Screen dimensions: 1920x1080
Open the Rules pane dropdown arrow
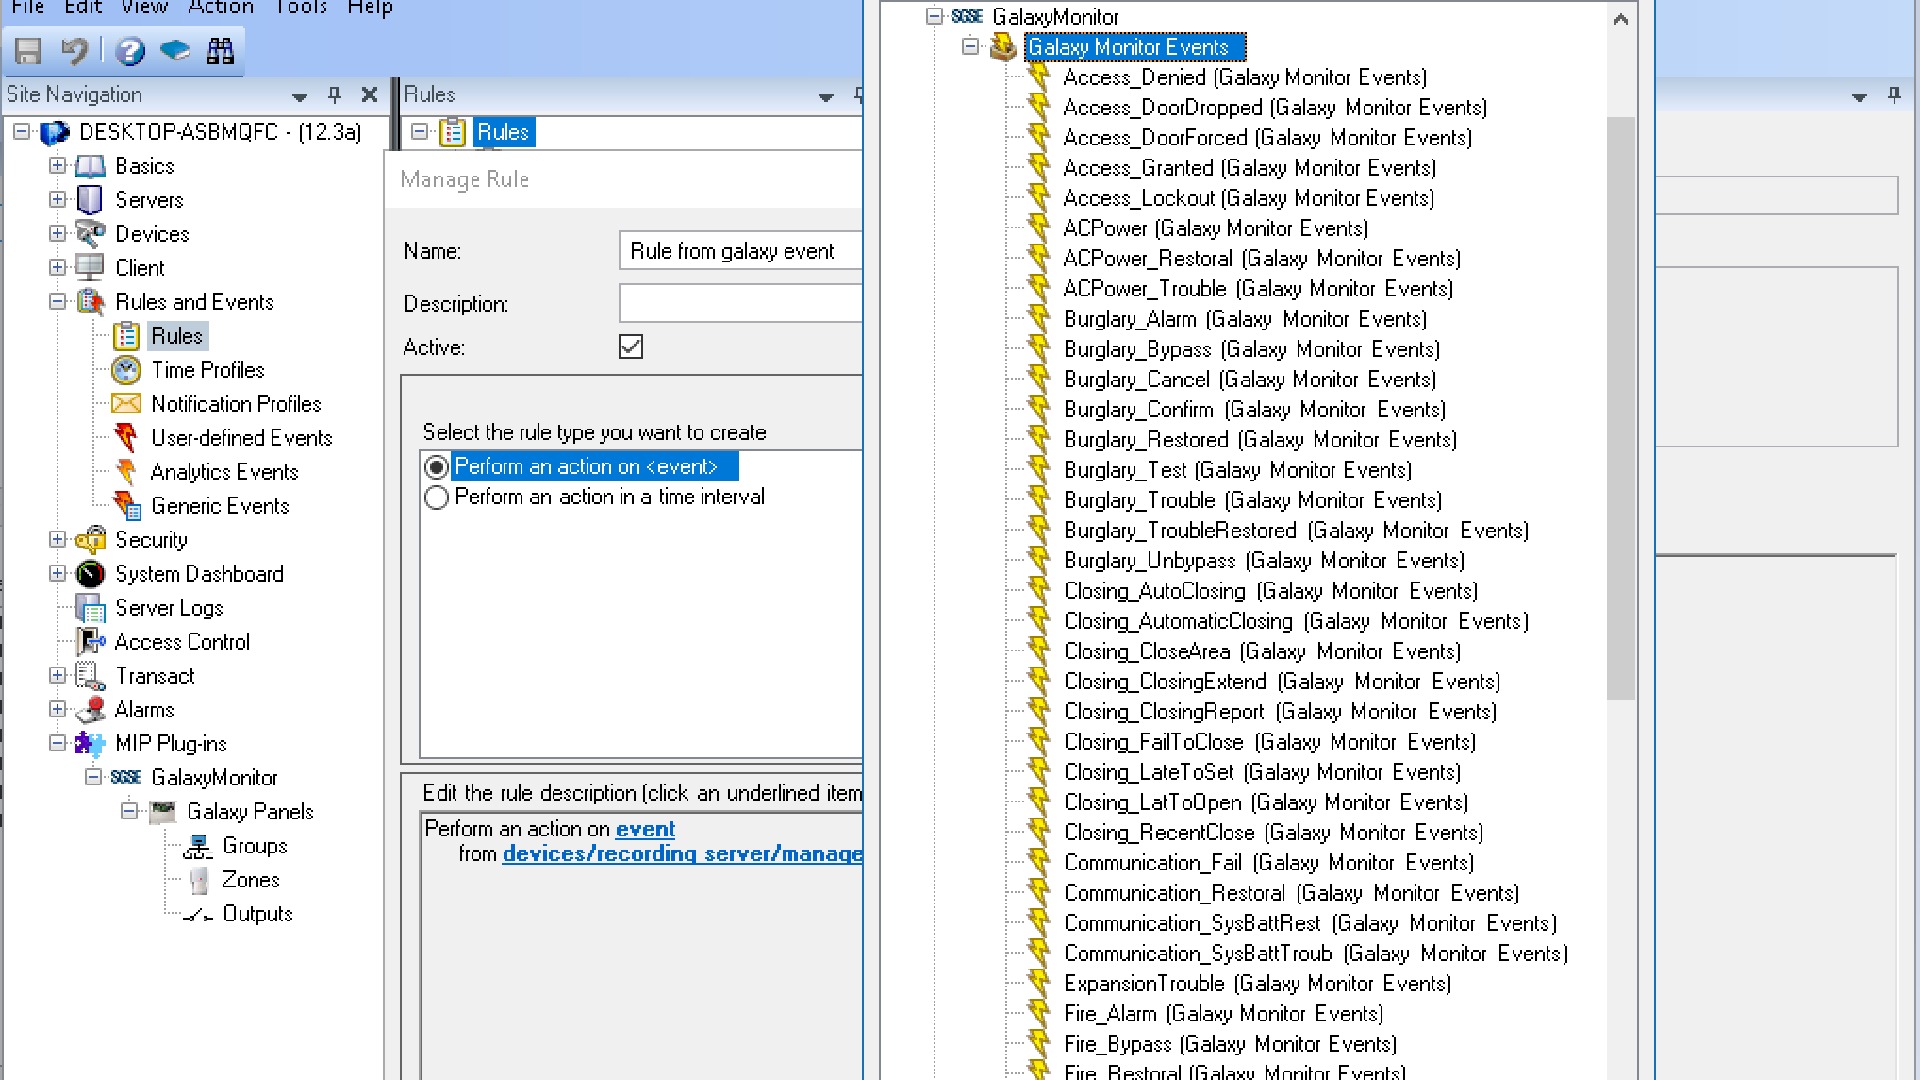[826, 96]
